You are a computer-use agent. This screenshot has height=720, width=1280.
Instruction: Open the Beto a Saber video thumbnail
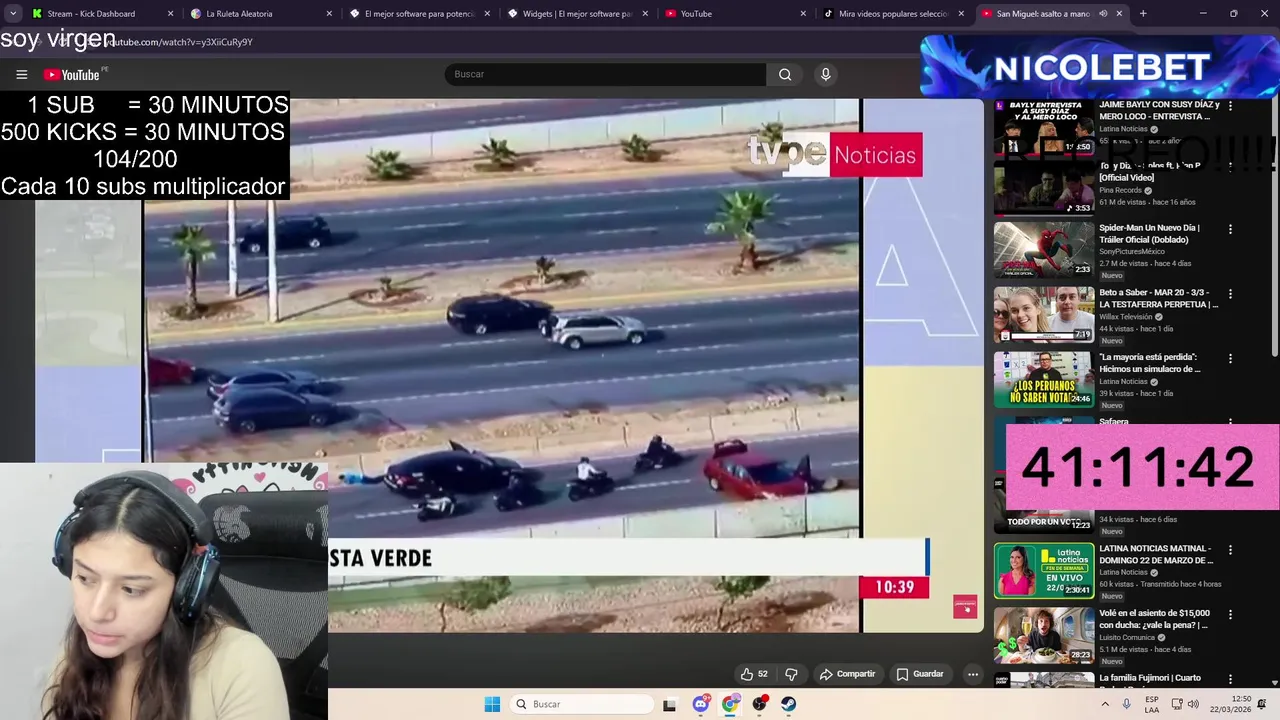pos(1044,314)
